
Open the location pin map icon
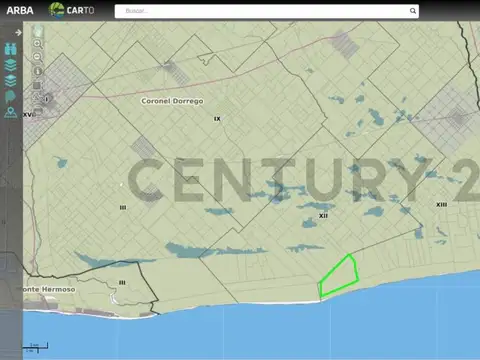11,112
